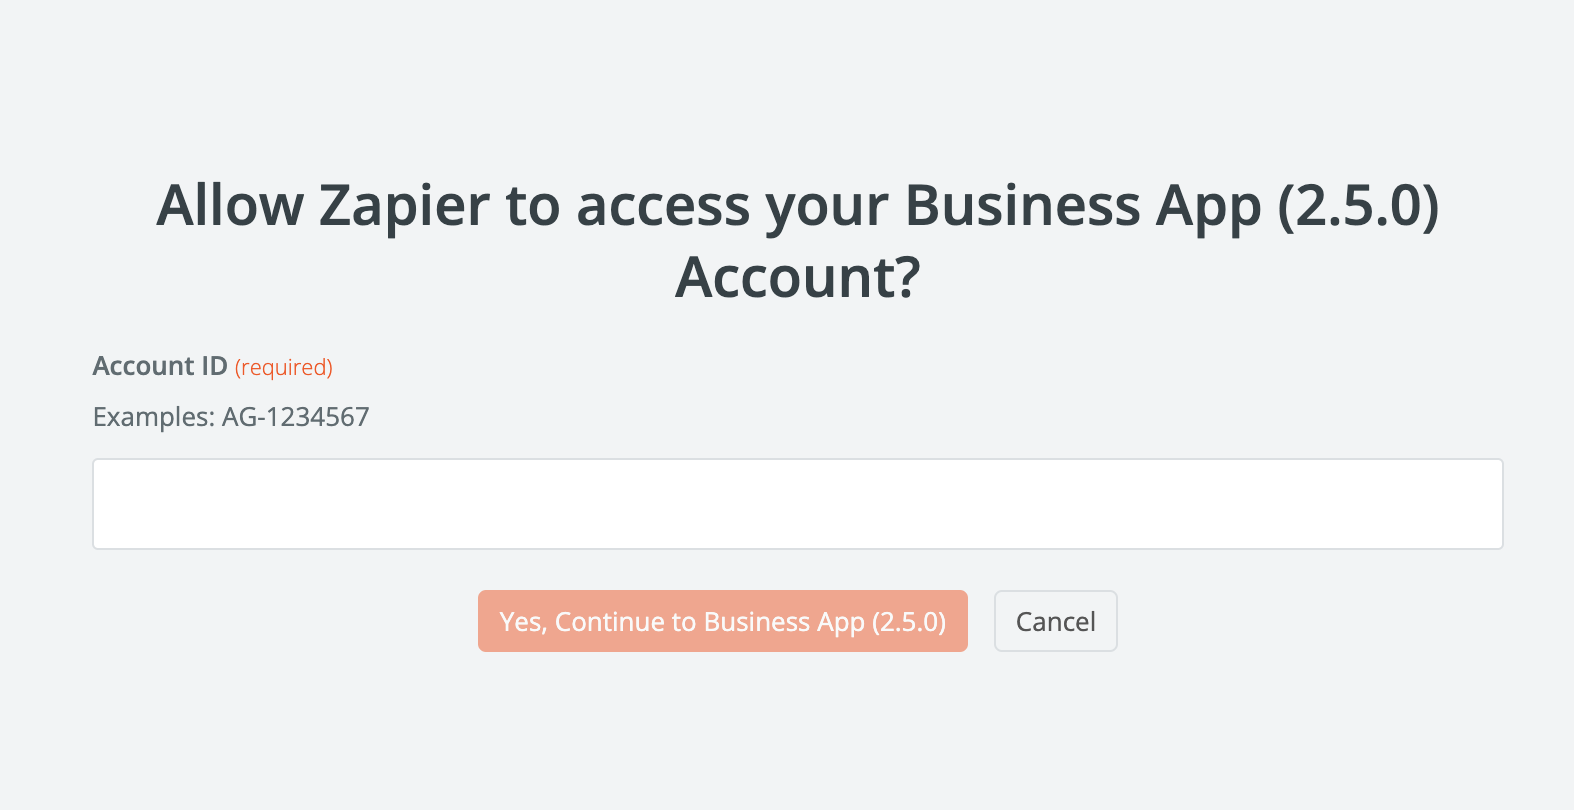Dismiss the dialog using Cancel
Screen dimensions: 1574x810
1055,621
